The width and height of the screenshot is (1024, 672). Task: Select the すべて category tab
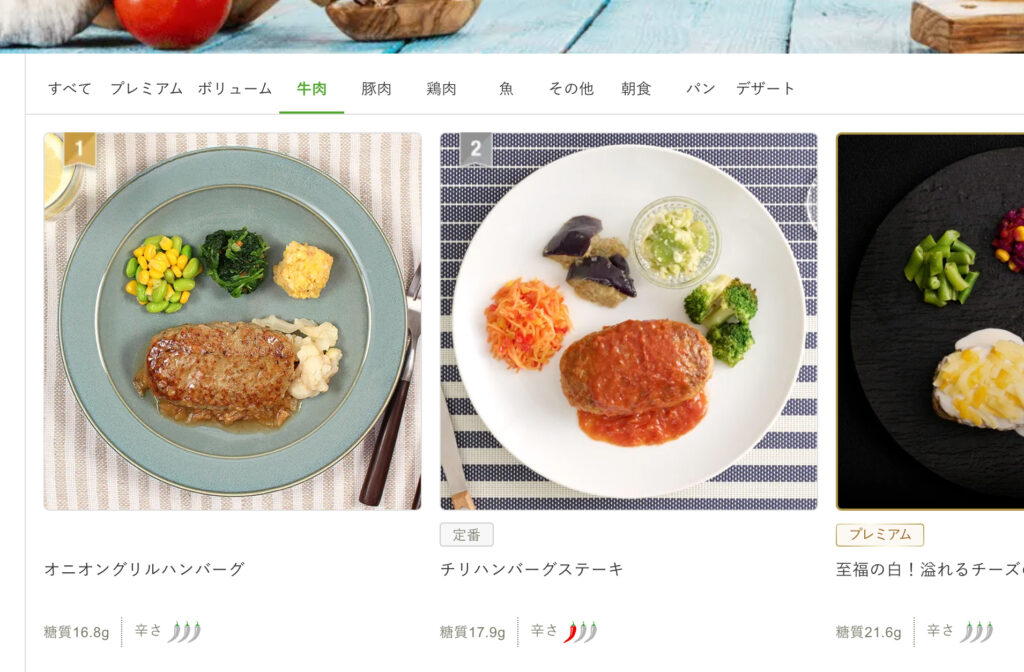(69, 89)
